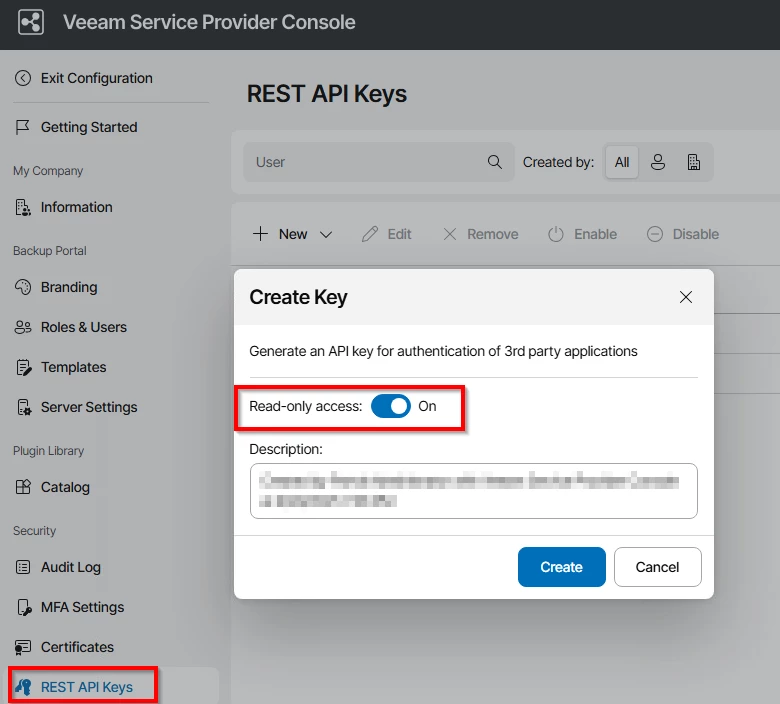
Task: Filter keys created by company icon
Action: point(694,162)
